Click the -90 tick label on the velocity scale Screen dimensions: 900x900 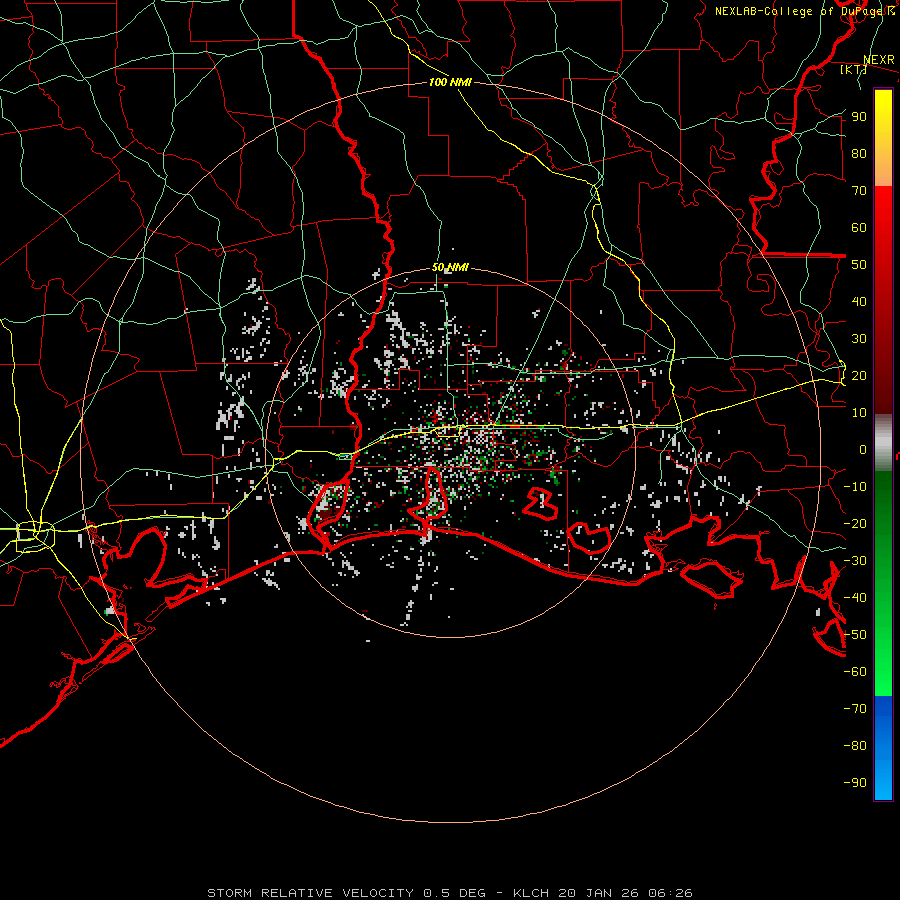(x=855, y=782)
